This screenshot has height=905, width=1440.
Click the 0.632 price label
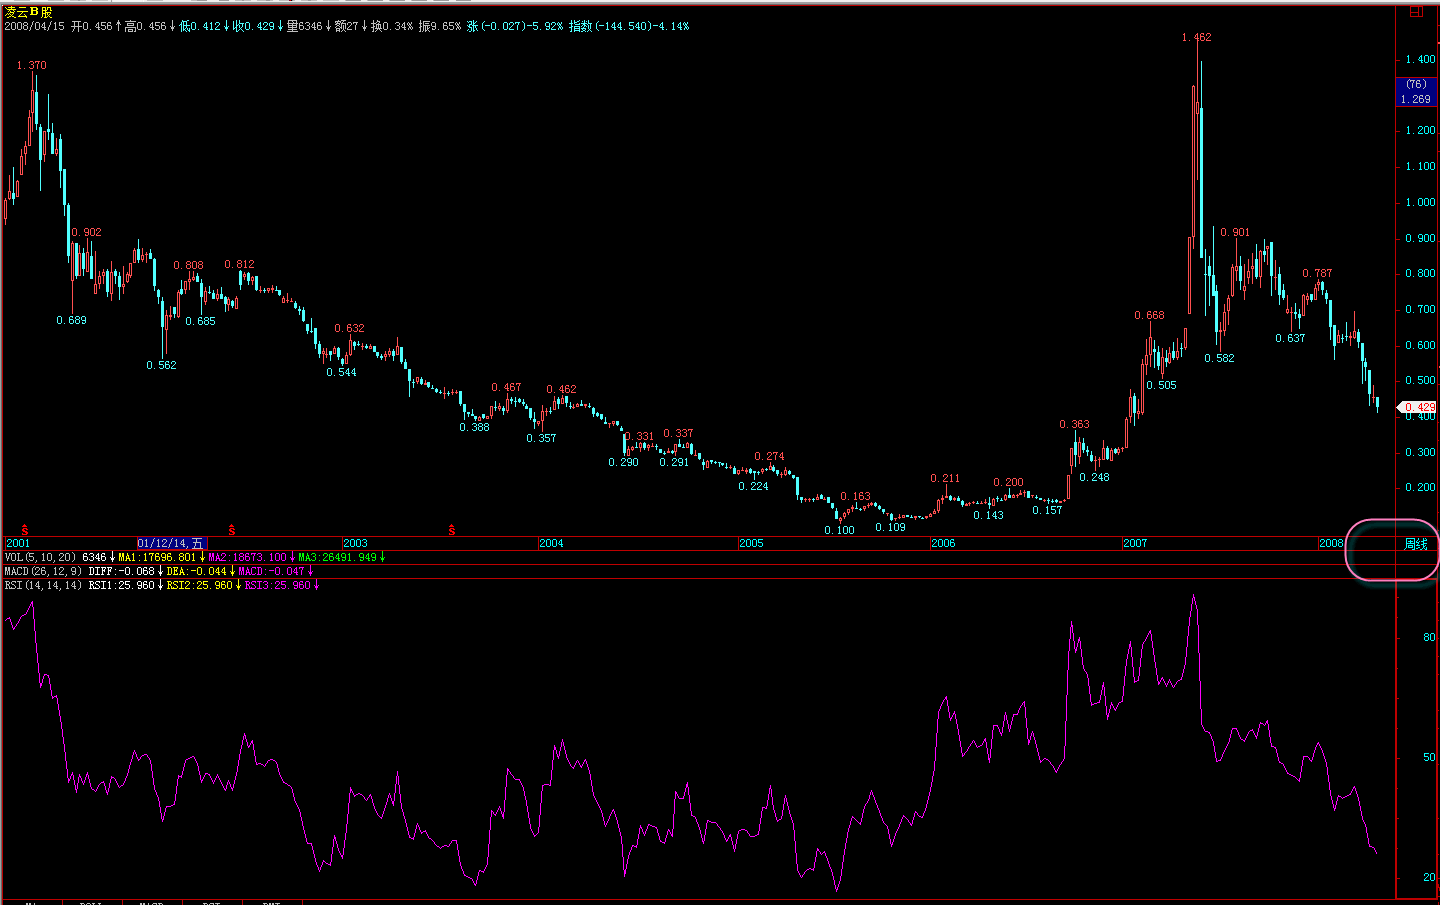pyautogui.click(x=349, y=329)
